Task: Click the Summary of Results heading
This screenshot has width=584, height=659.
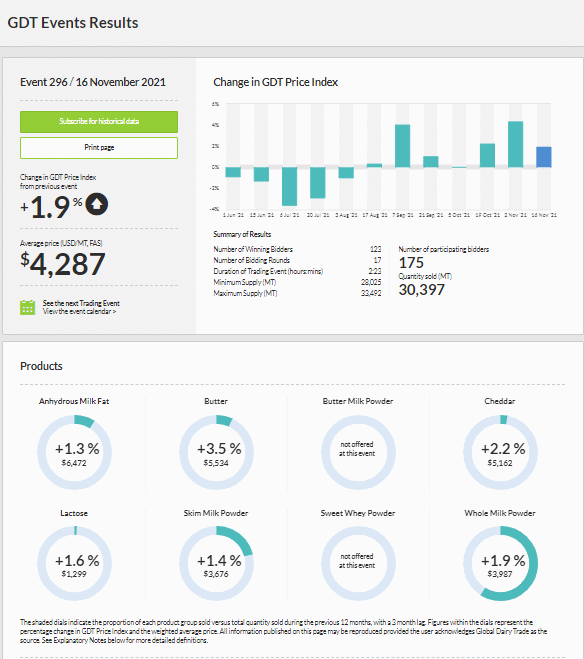Action: point(242,234)
